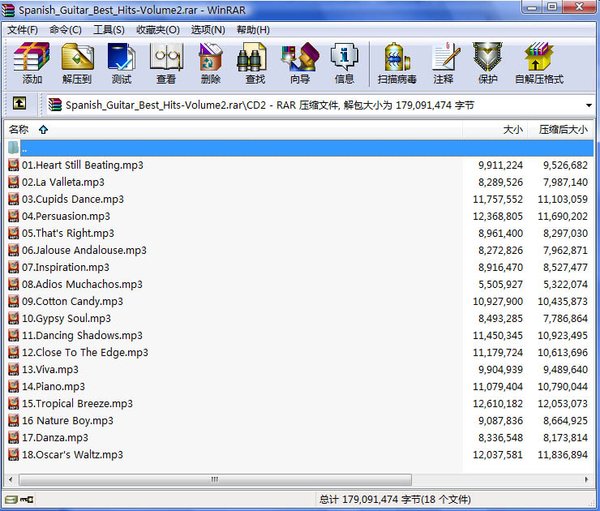Image resolution: width=600 pixels, height=511 pixels.
Task: Go up one folder level with arrow button
Action: [x=20, y=103]
